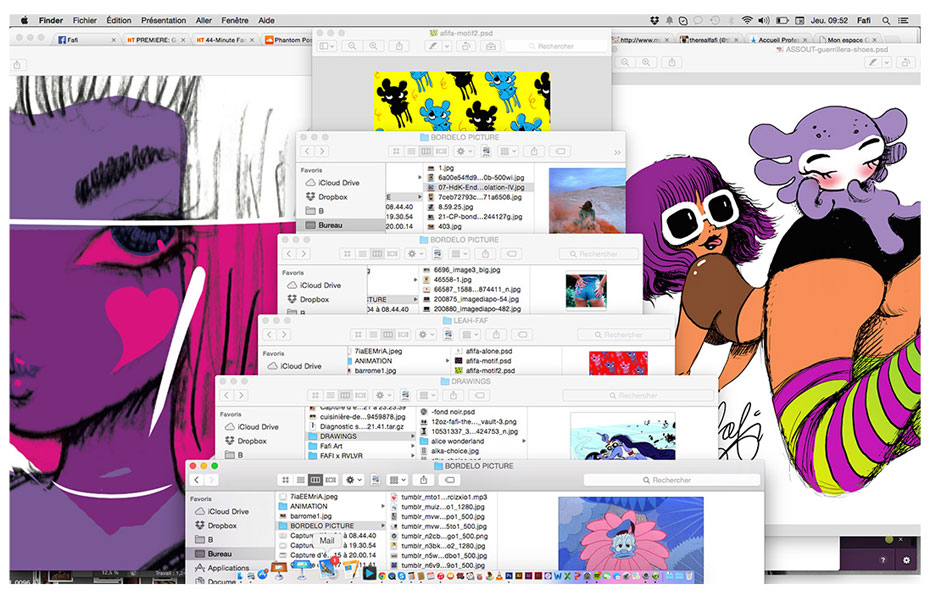This screenshot has width=930, height=600.
Task: Switch to Mon espace browser tab
Action: pos(848,40)
